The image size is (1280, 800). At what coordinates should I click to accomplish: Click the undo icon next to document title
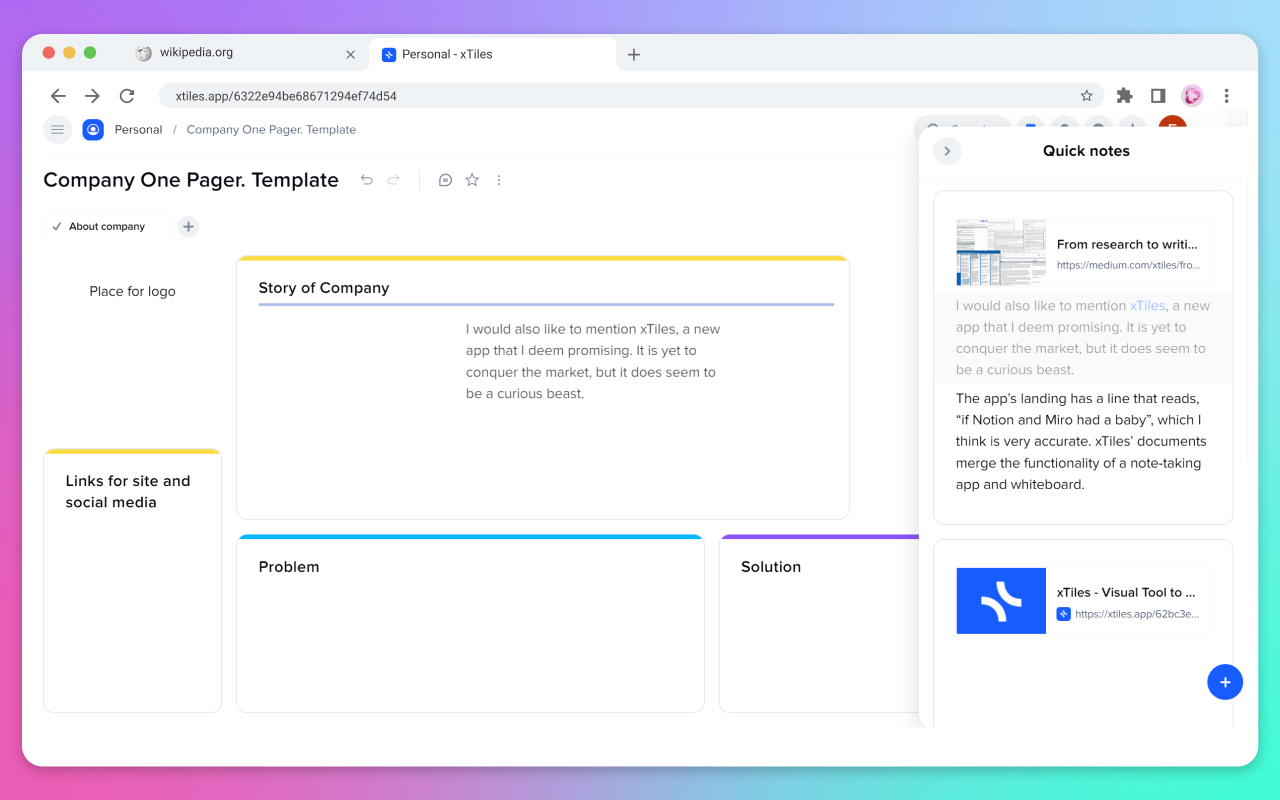coord(367,180)
